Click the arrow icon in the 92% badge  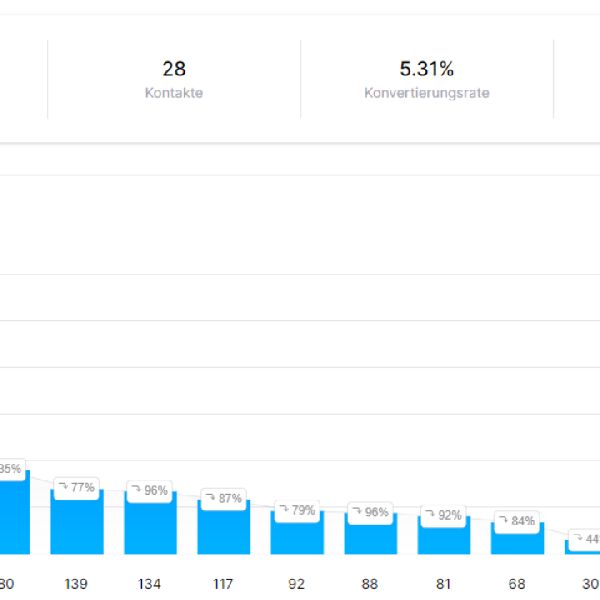(431, 515)
